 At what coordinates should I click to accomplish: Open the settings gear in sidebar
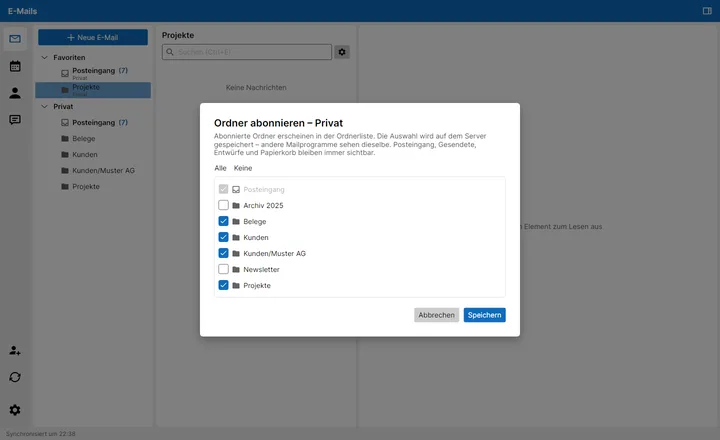[x=15, y=410]
